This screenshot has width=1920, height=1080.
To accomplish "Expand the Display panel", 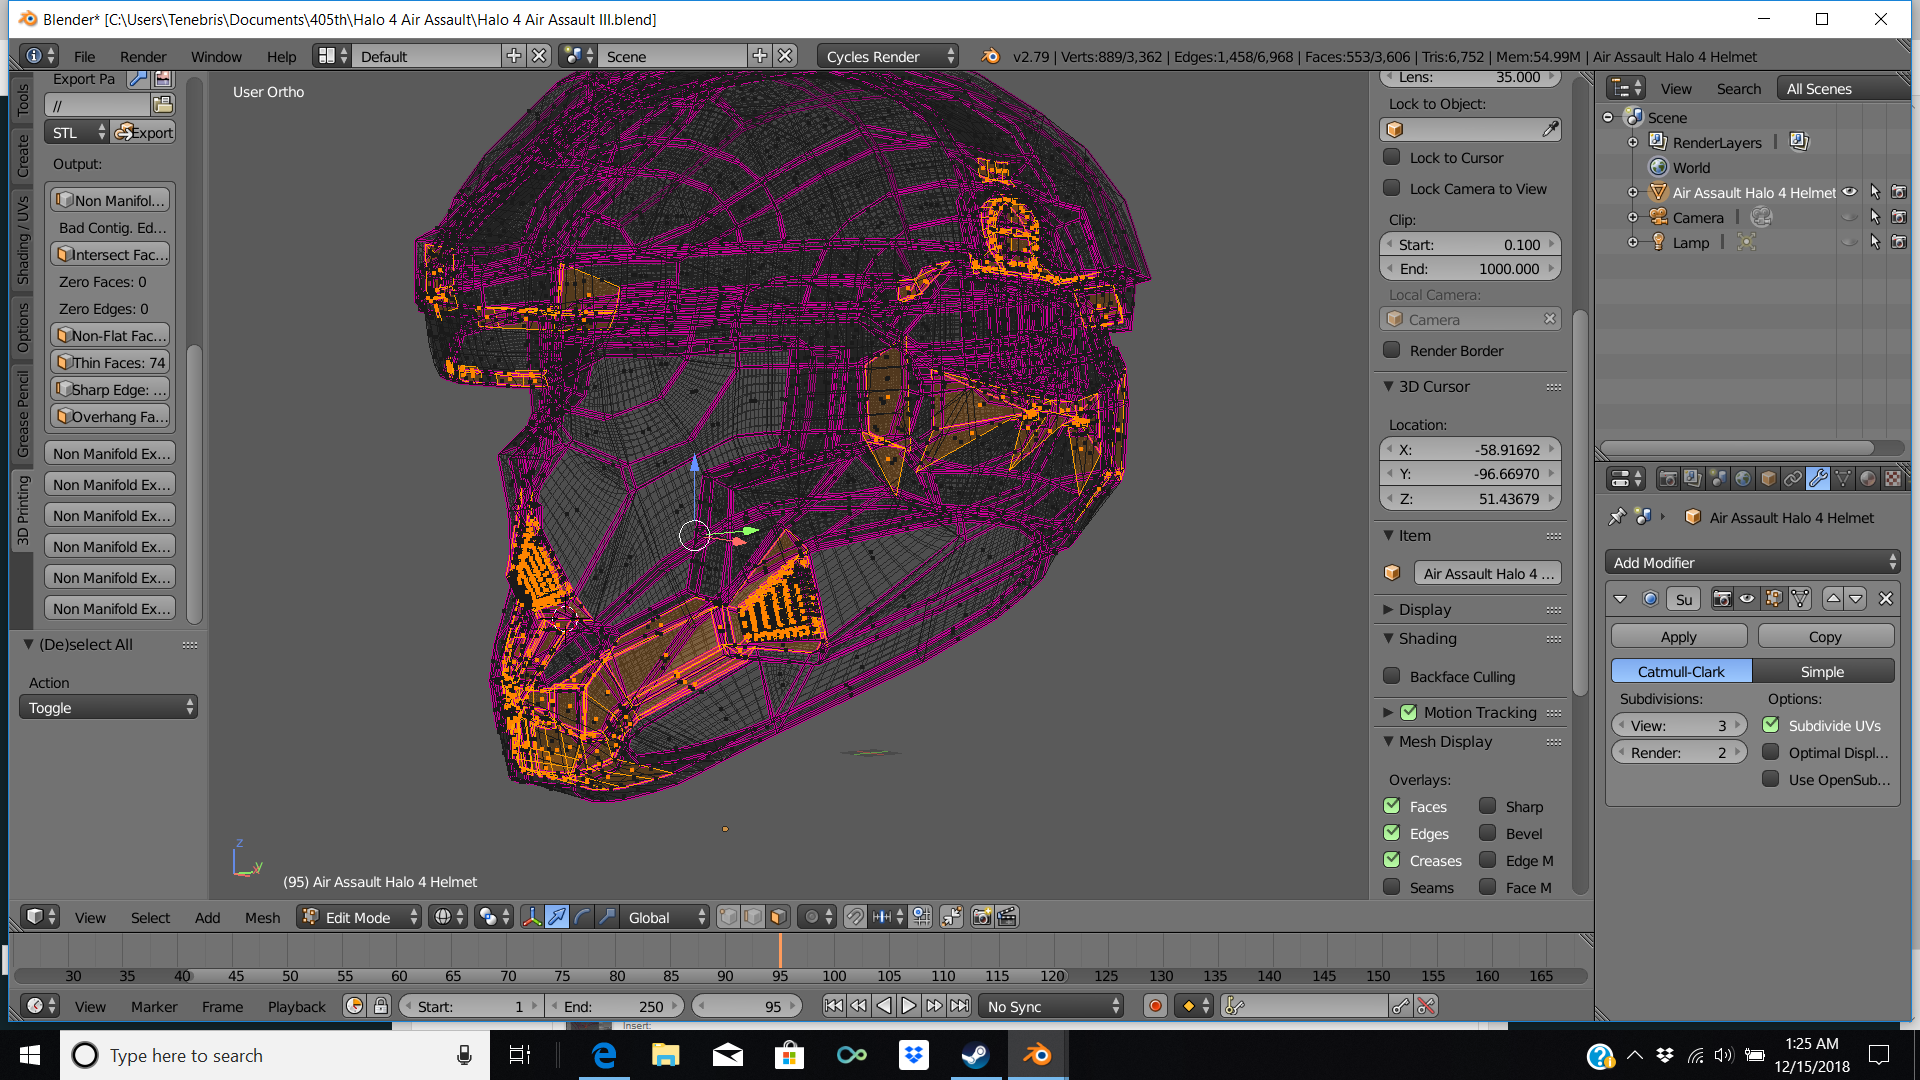I will [x=1388, y=609].
